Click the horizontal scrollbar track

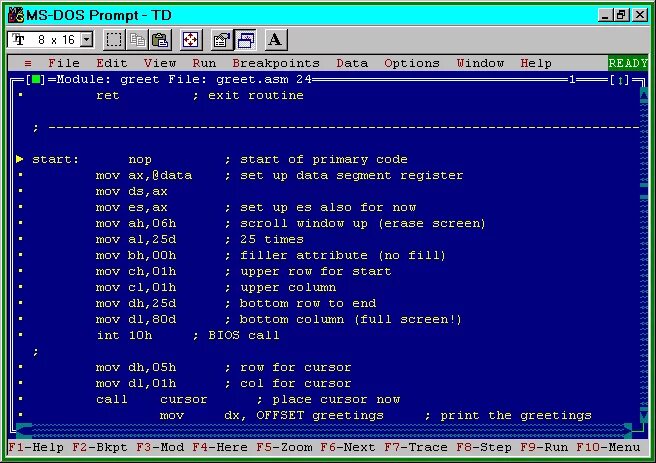[x=328, y=430]
